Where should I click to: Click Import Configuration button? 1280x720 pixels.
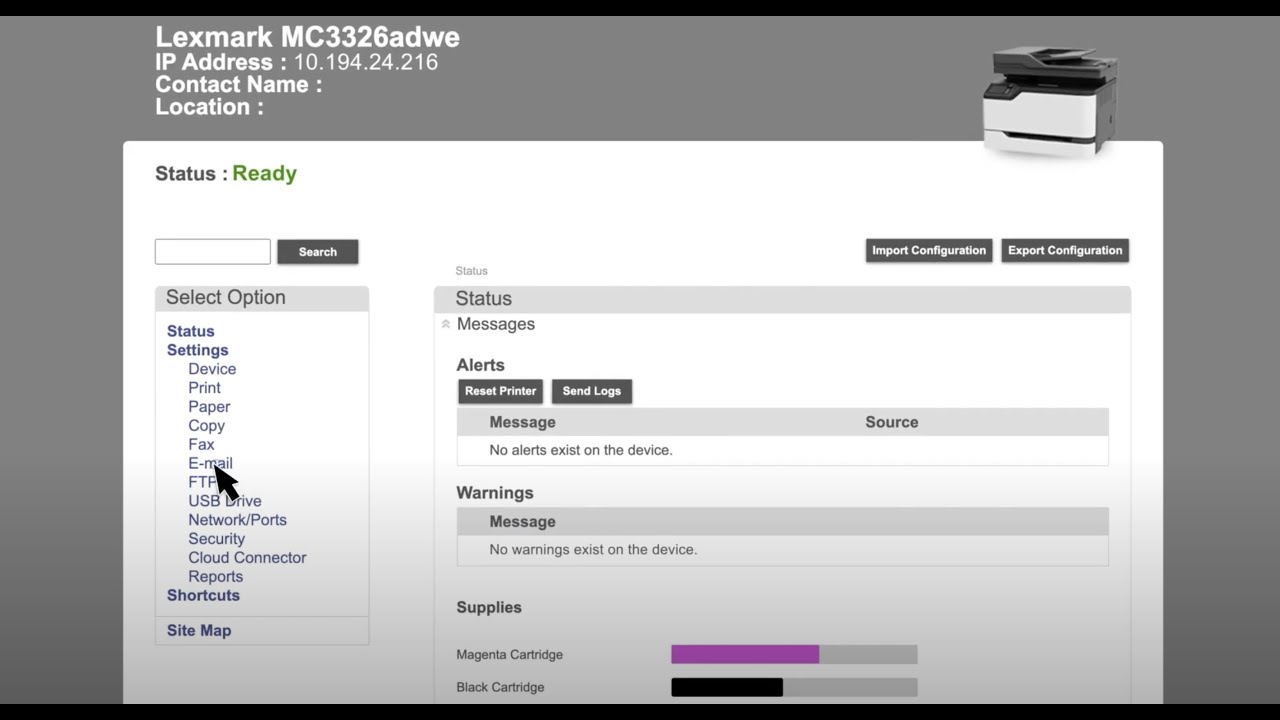929,250
